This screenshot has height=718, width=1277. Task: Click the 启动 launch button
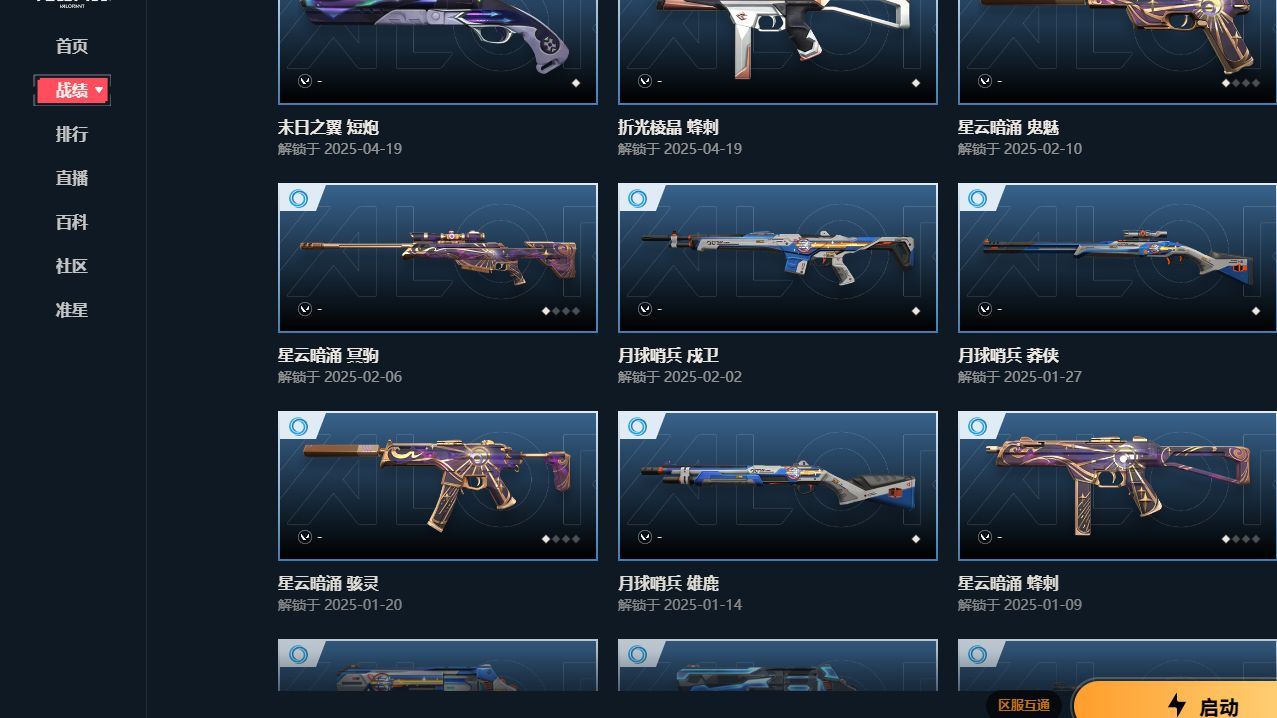1175,703
